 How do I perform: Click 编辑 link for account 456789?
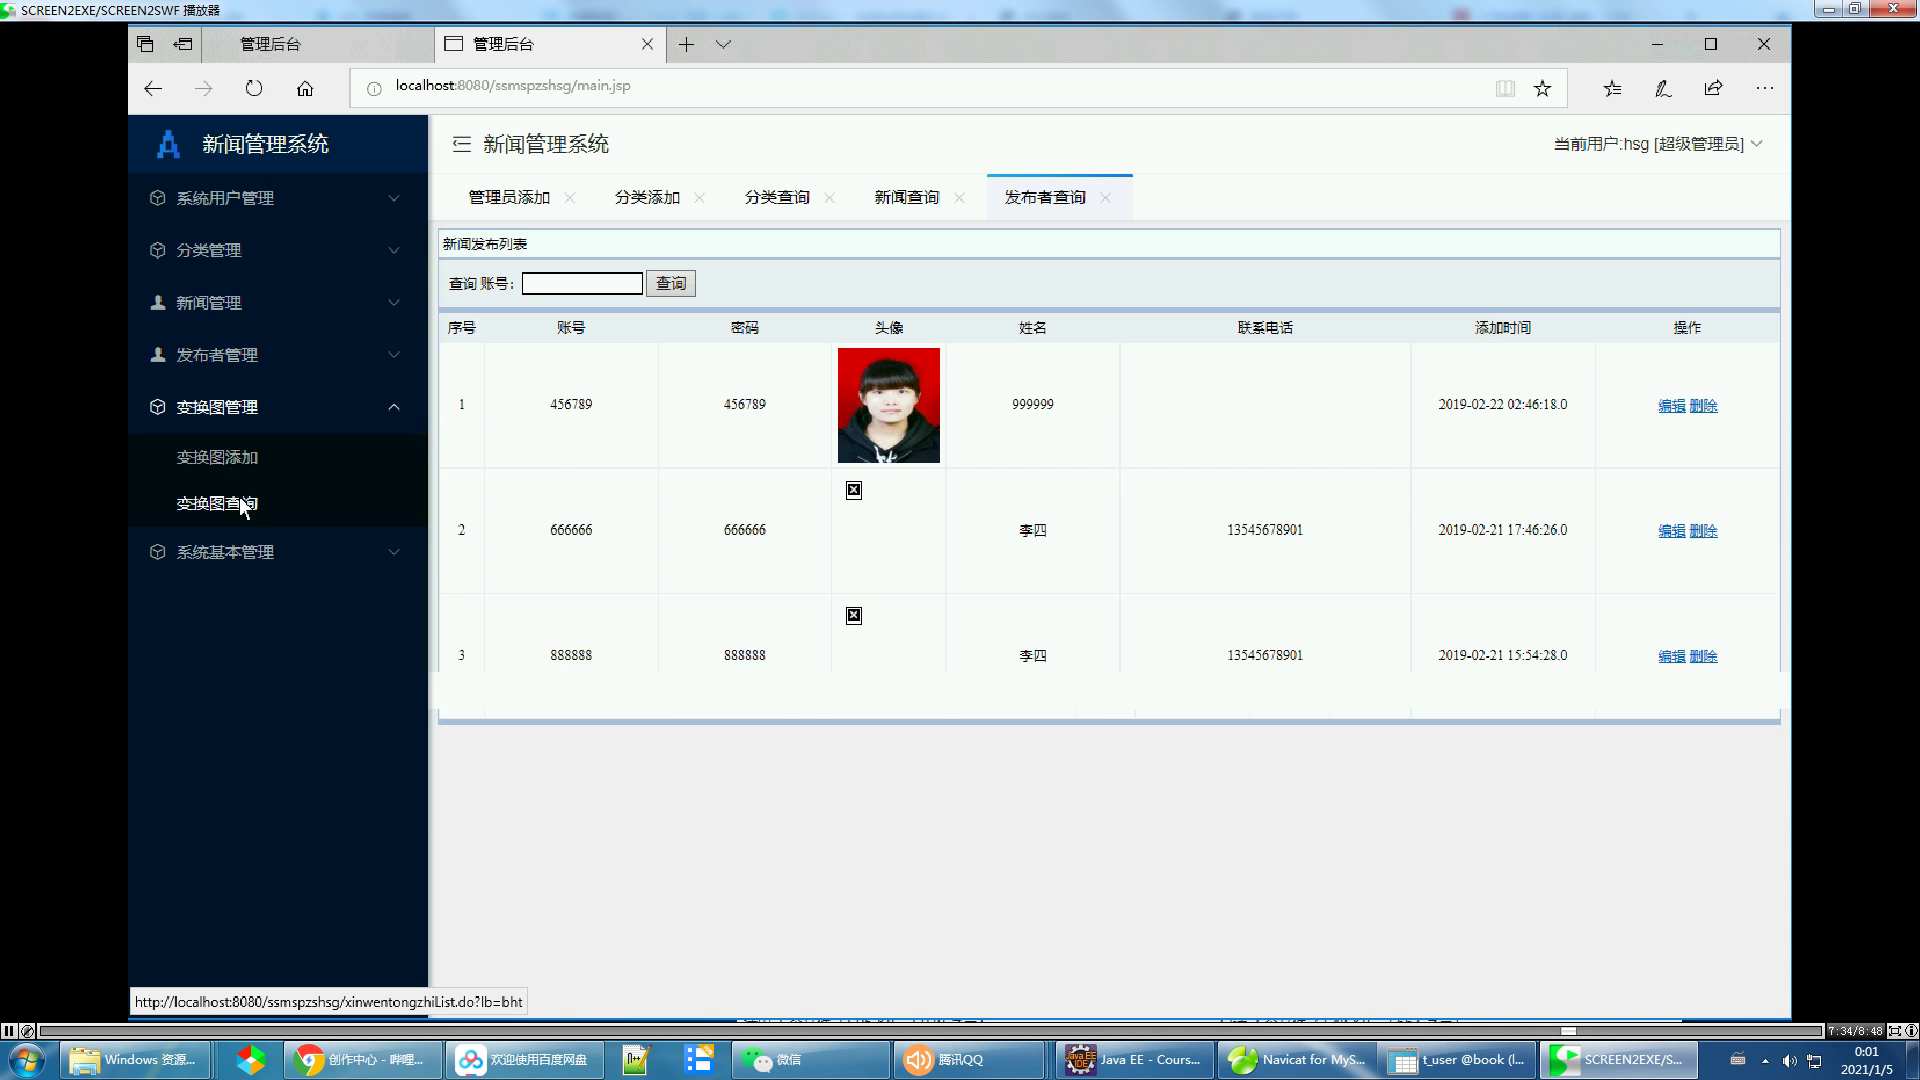(1672, 406)
